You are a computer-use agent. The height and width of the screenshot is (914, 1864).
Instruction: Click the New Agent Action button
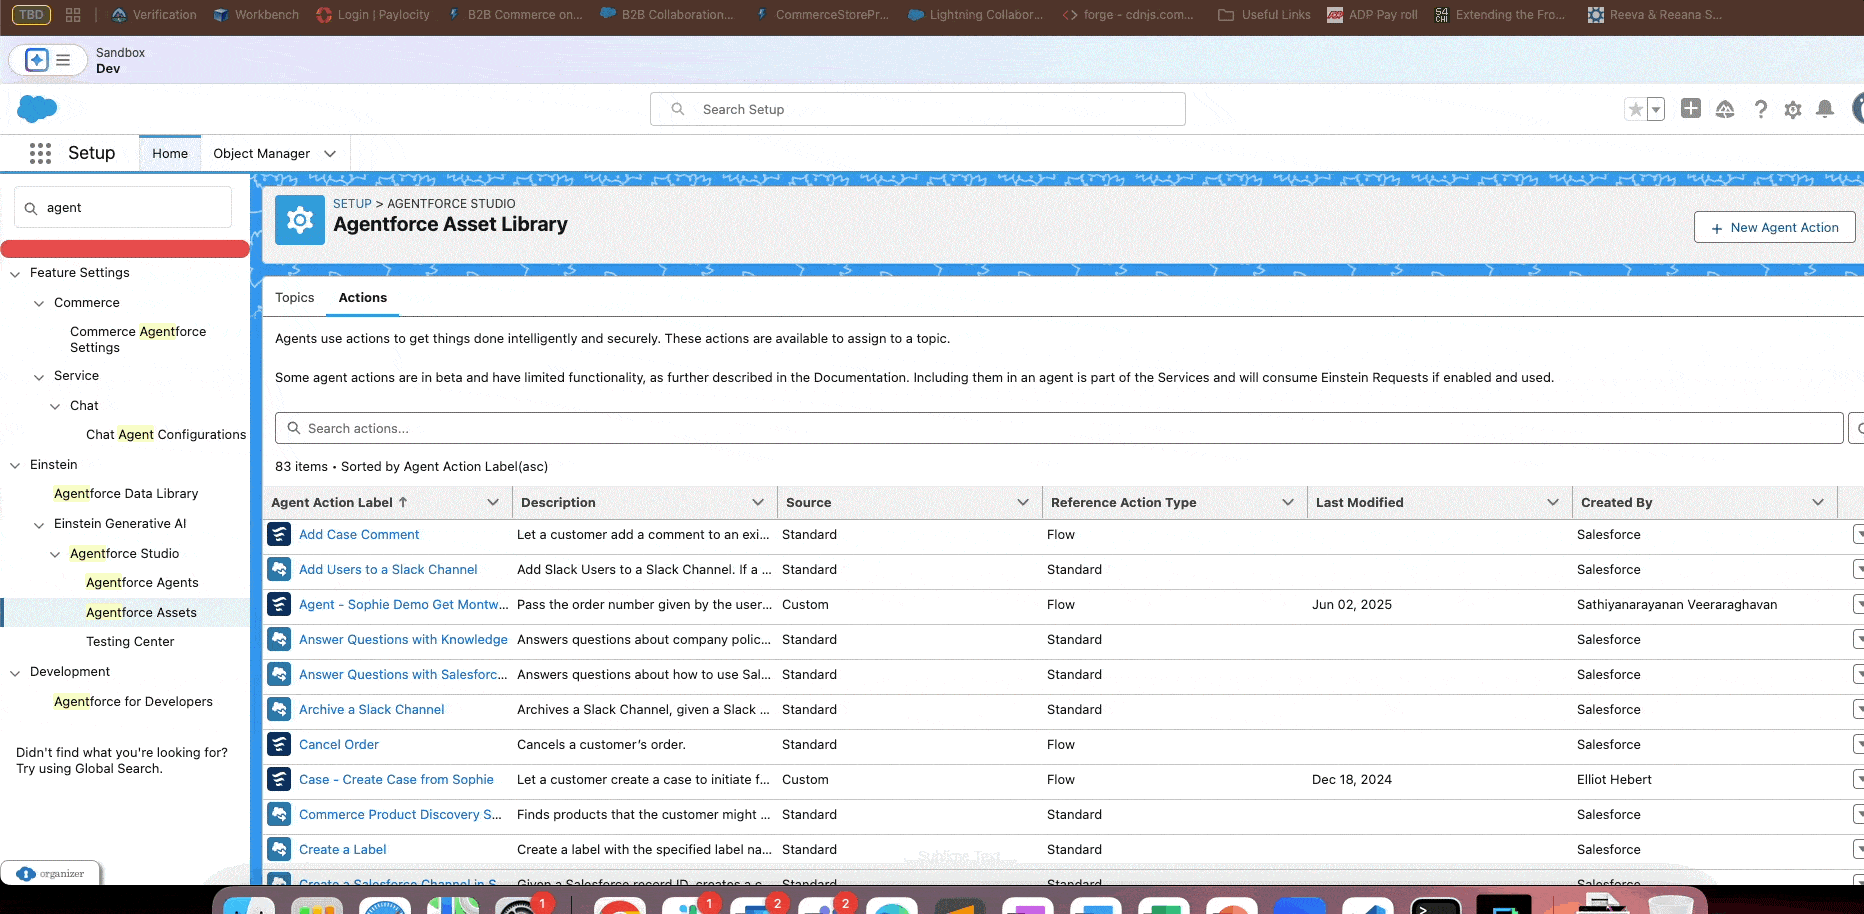1774,227
